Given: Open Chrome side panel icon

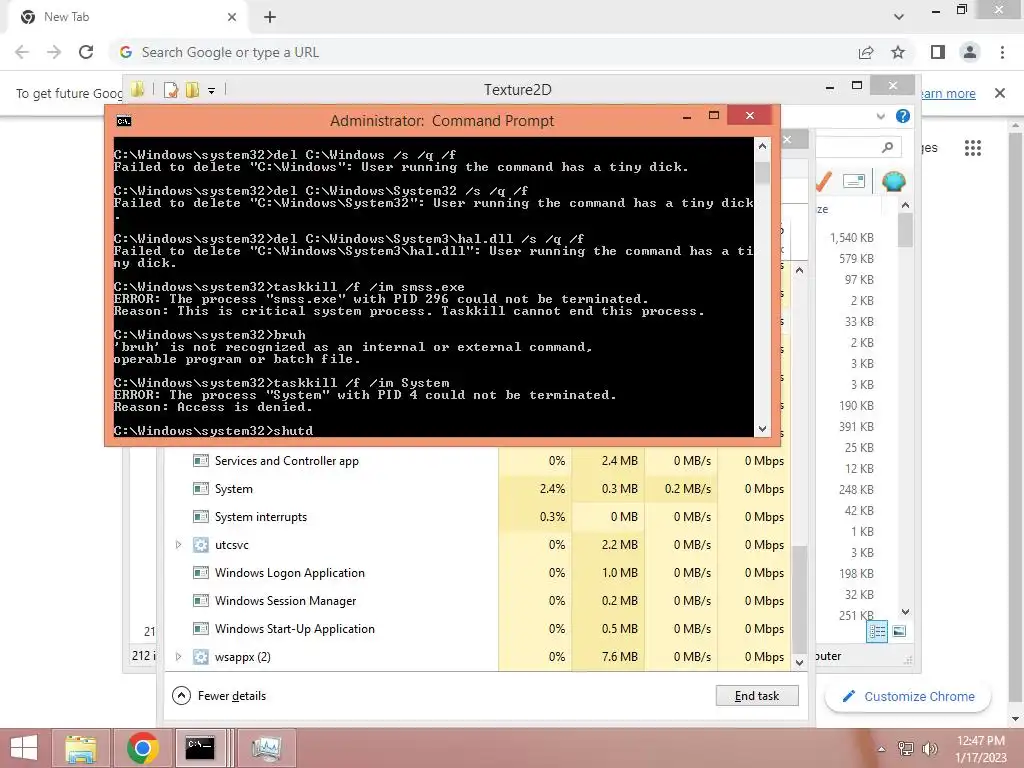Looking at the screenshot, I should click(938, 52).
